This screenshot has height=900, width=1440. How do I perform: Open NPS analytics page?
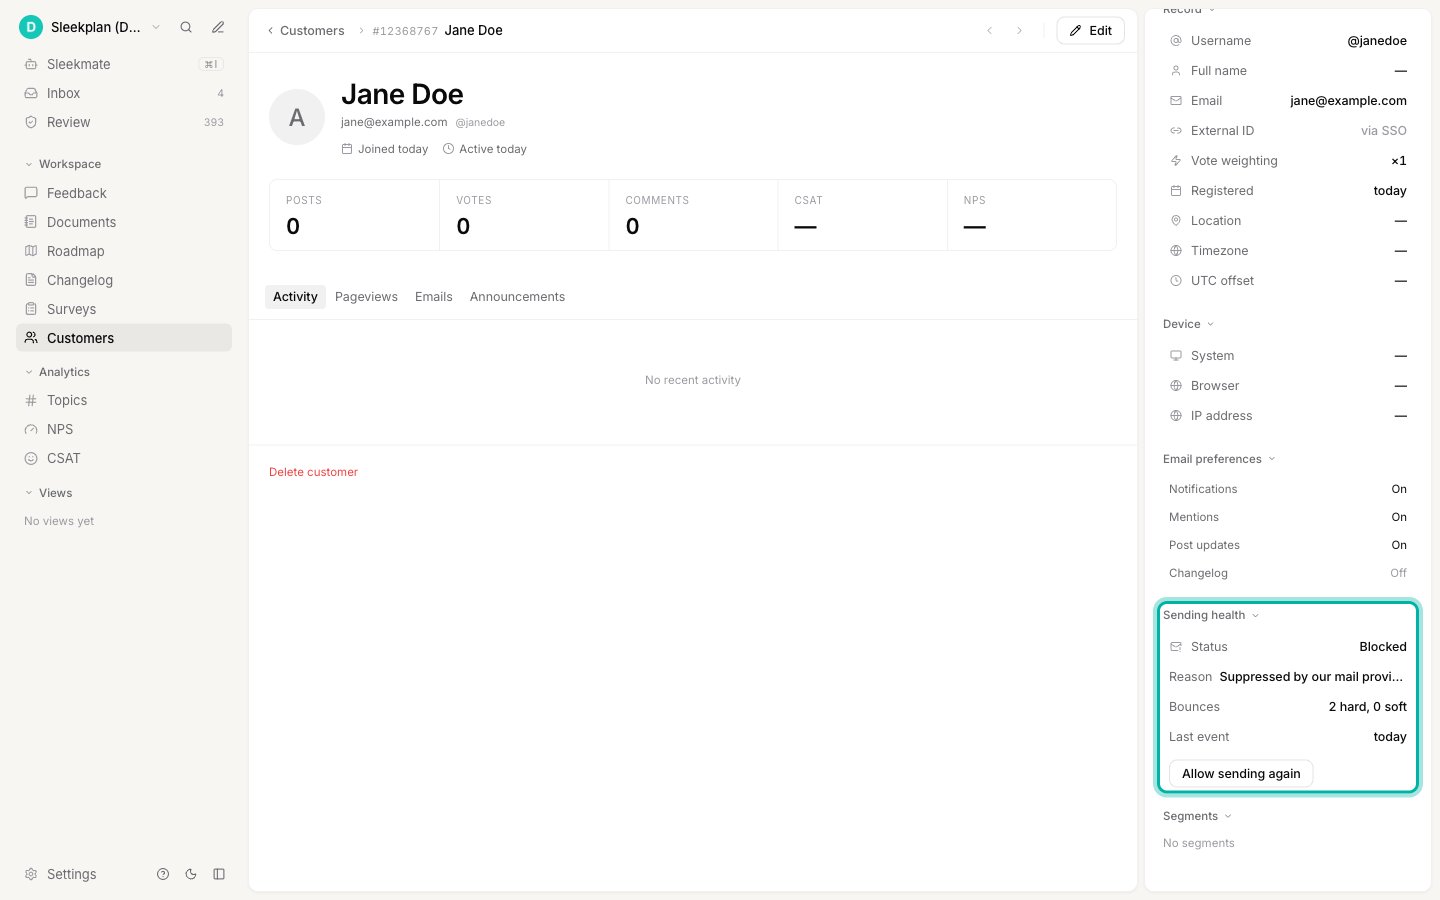[124, 429]
